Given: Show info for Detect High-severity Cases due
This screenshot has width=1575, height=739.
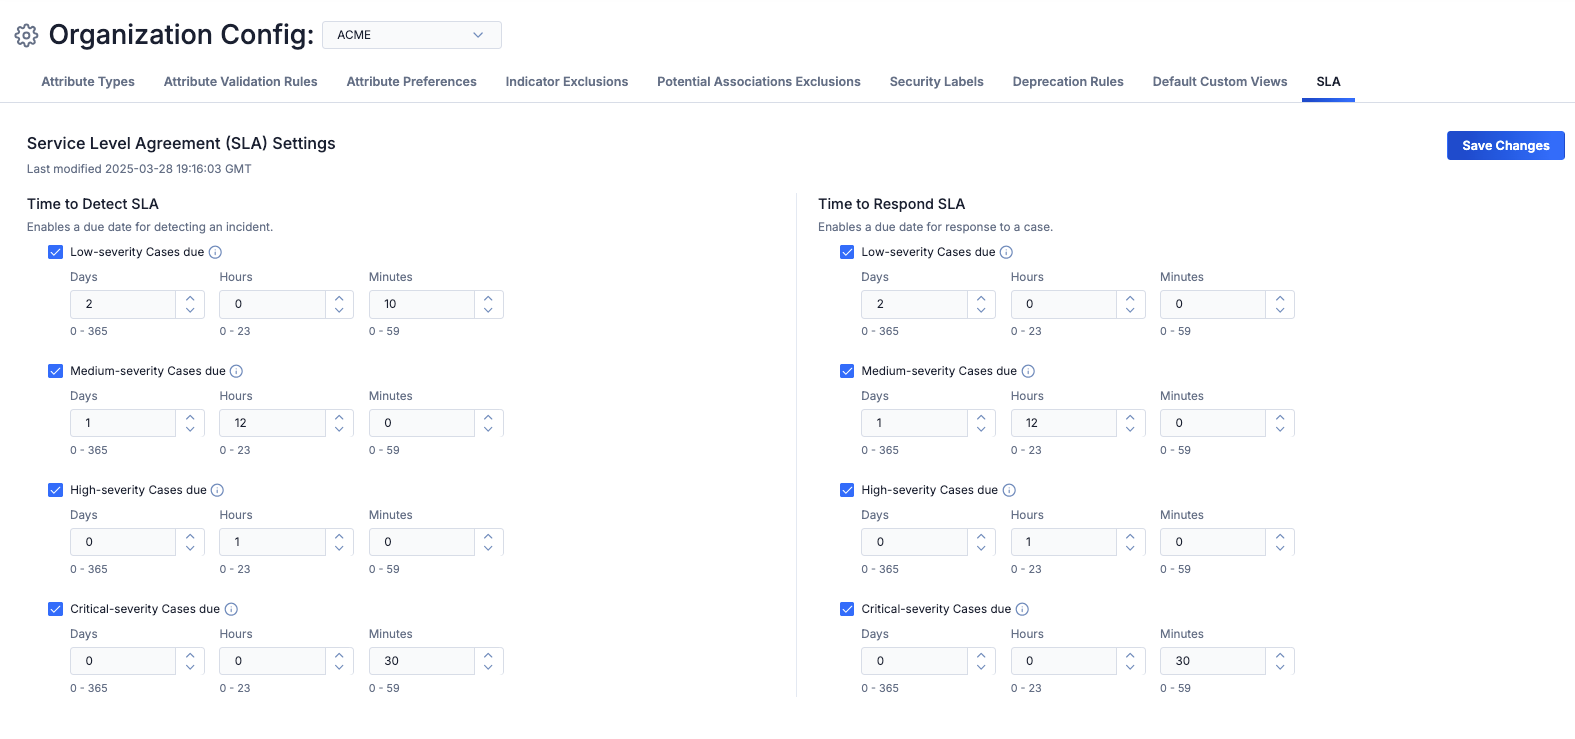Looking at the screenshot, I should (x=217, y=490).
